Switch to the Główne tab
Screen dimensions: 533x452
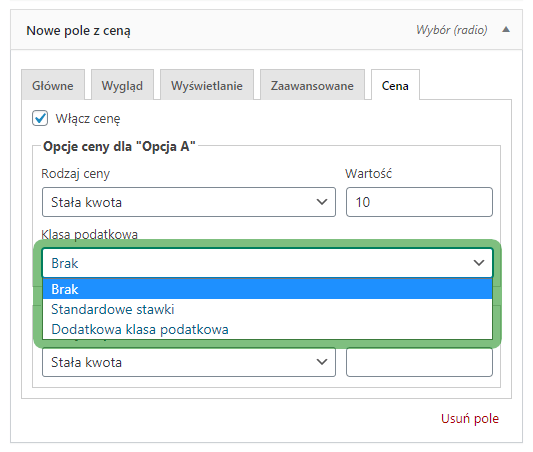(53, 85)
